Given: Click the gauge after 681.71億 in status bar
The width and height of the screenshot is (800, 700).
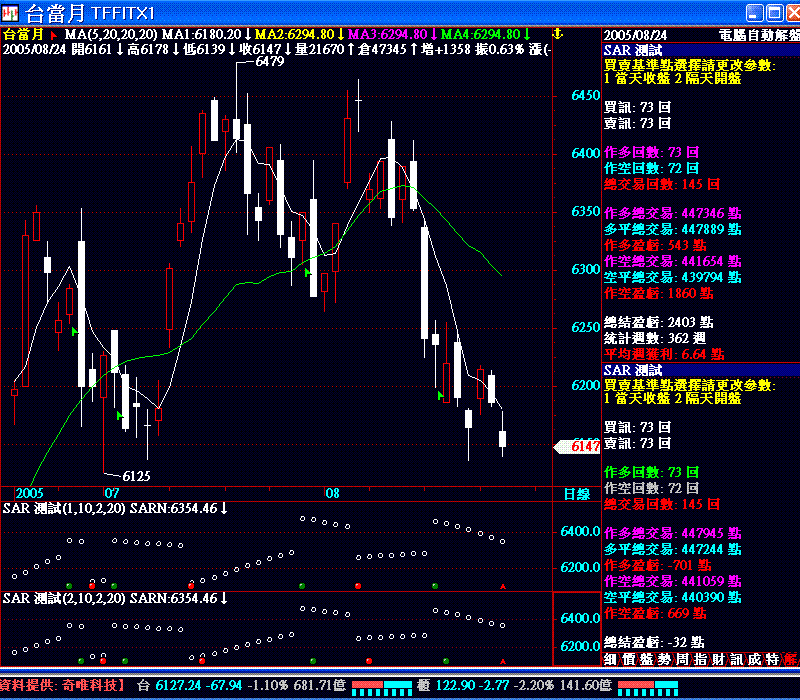Looking at the screenshot, I should pyautogui.click(x=382, y=688).
